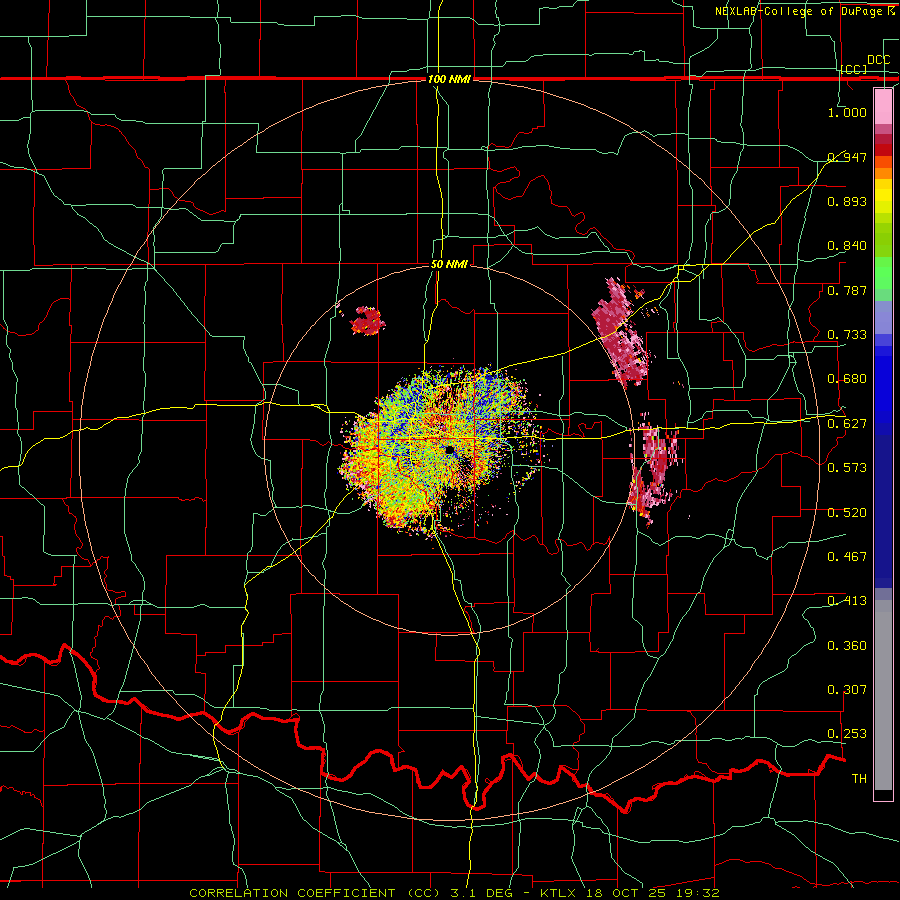Click the 0.627 scale value

tap(847, 424)
